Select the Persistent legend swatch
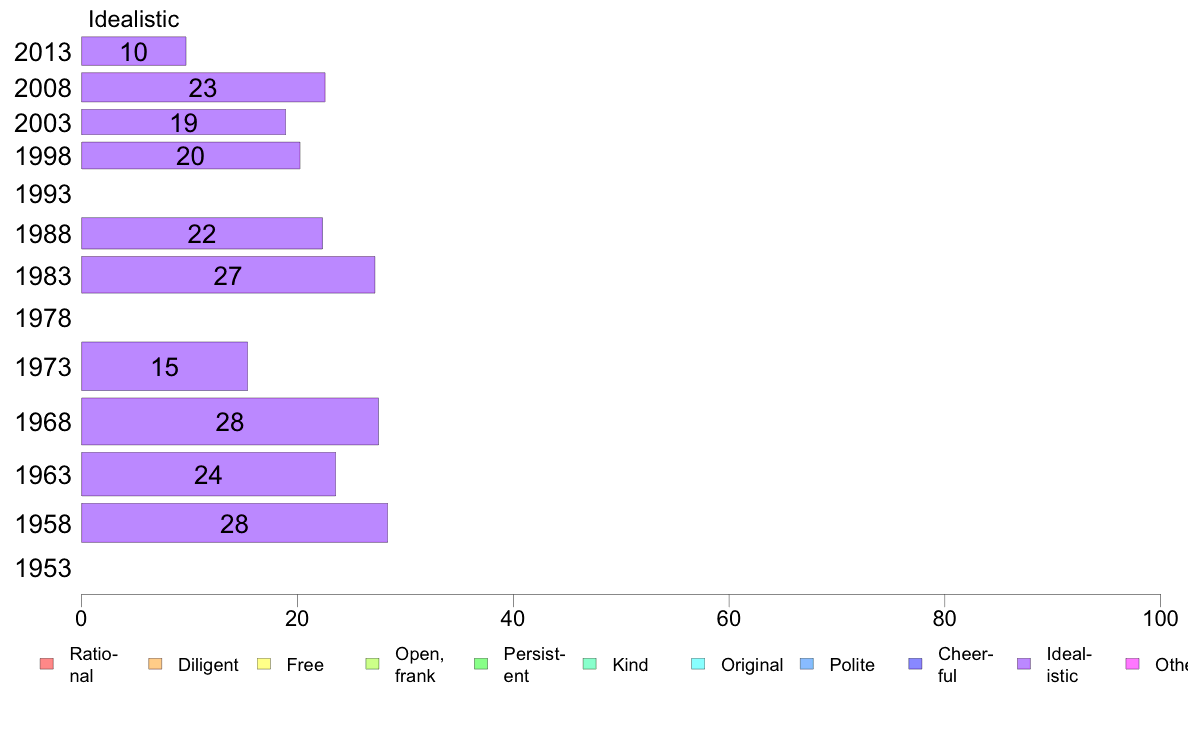 (481, 664)
